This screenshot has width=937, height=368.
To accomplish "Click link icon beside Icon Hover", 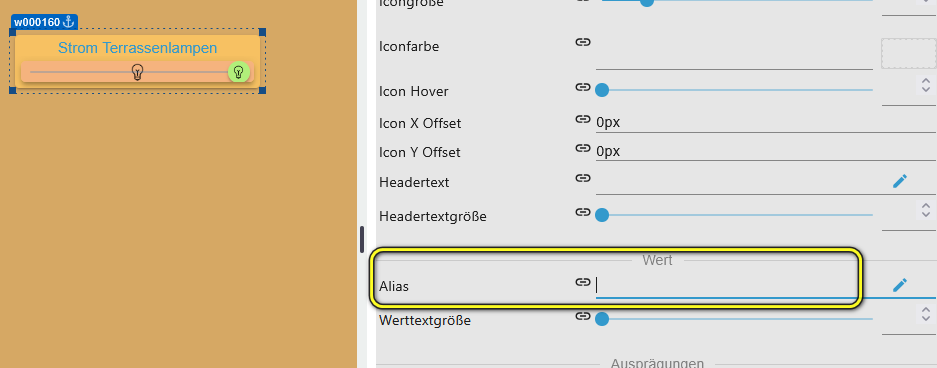I will pos(583,87).
